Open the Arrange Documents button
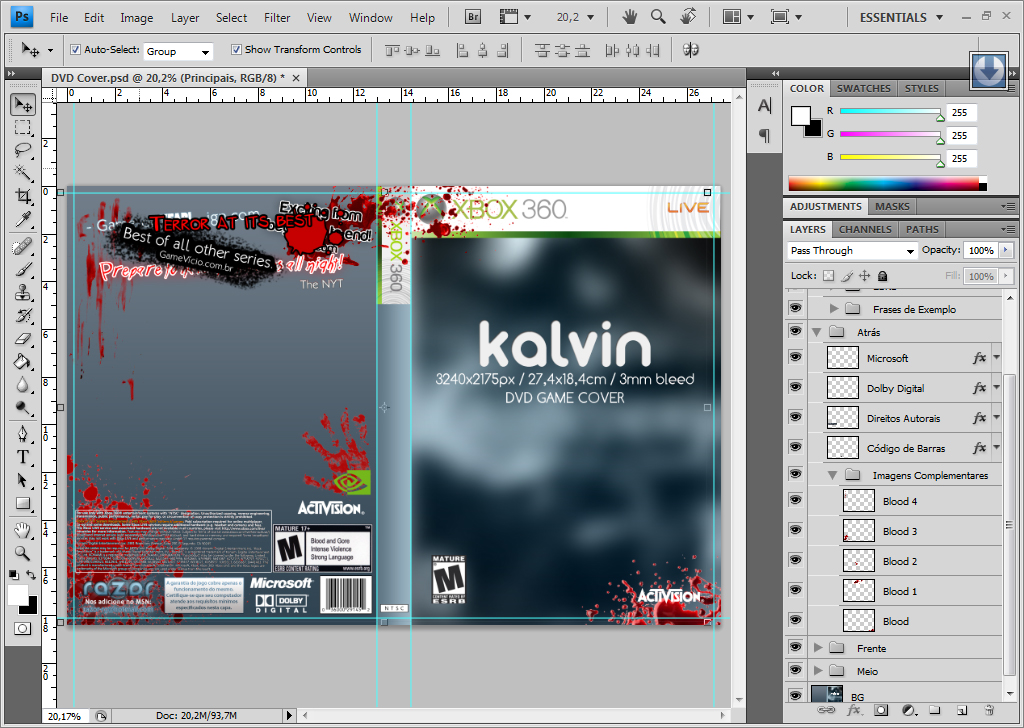 (738, 18)
